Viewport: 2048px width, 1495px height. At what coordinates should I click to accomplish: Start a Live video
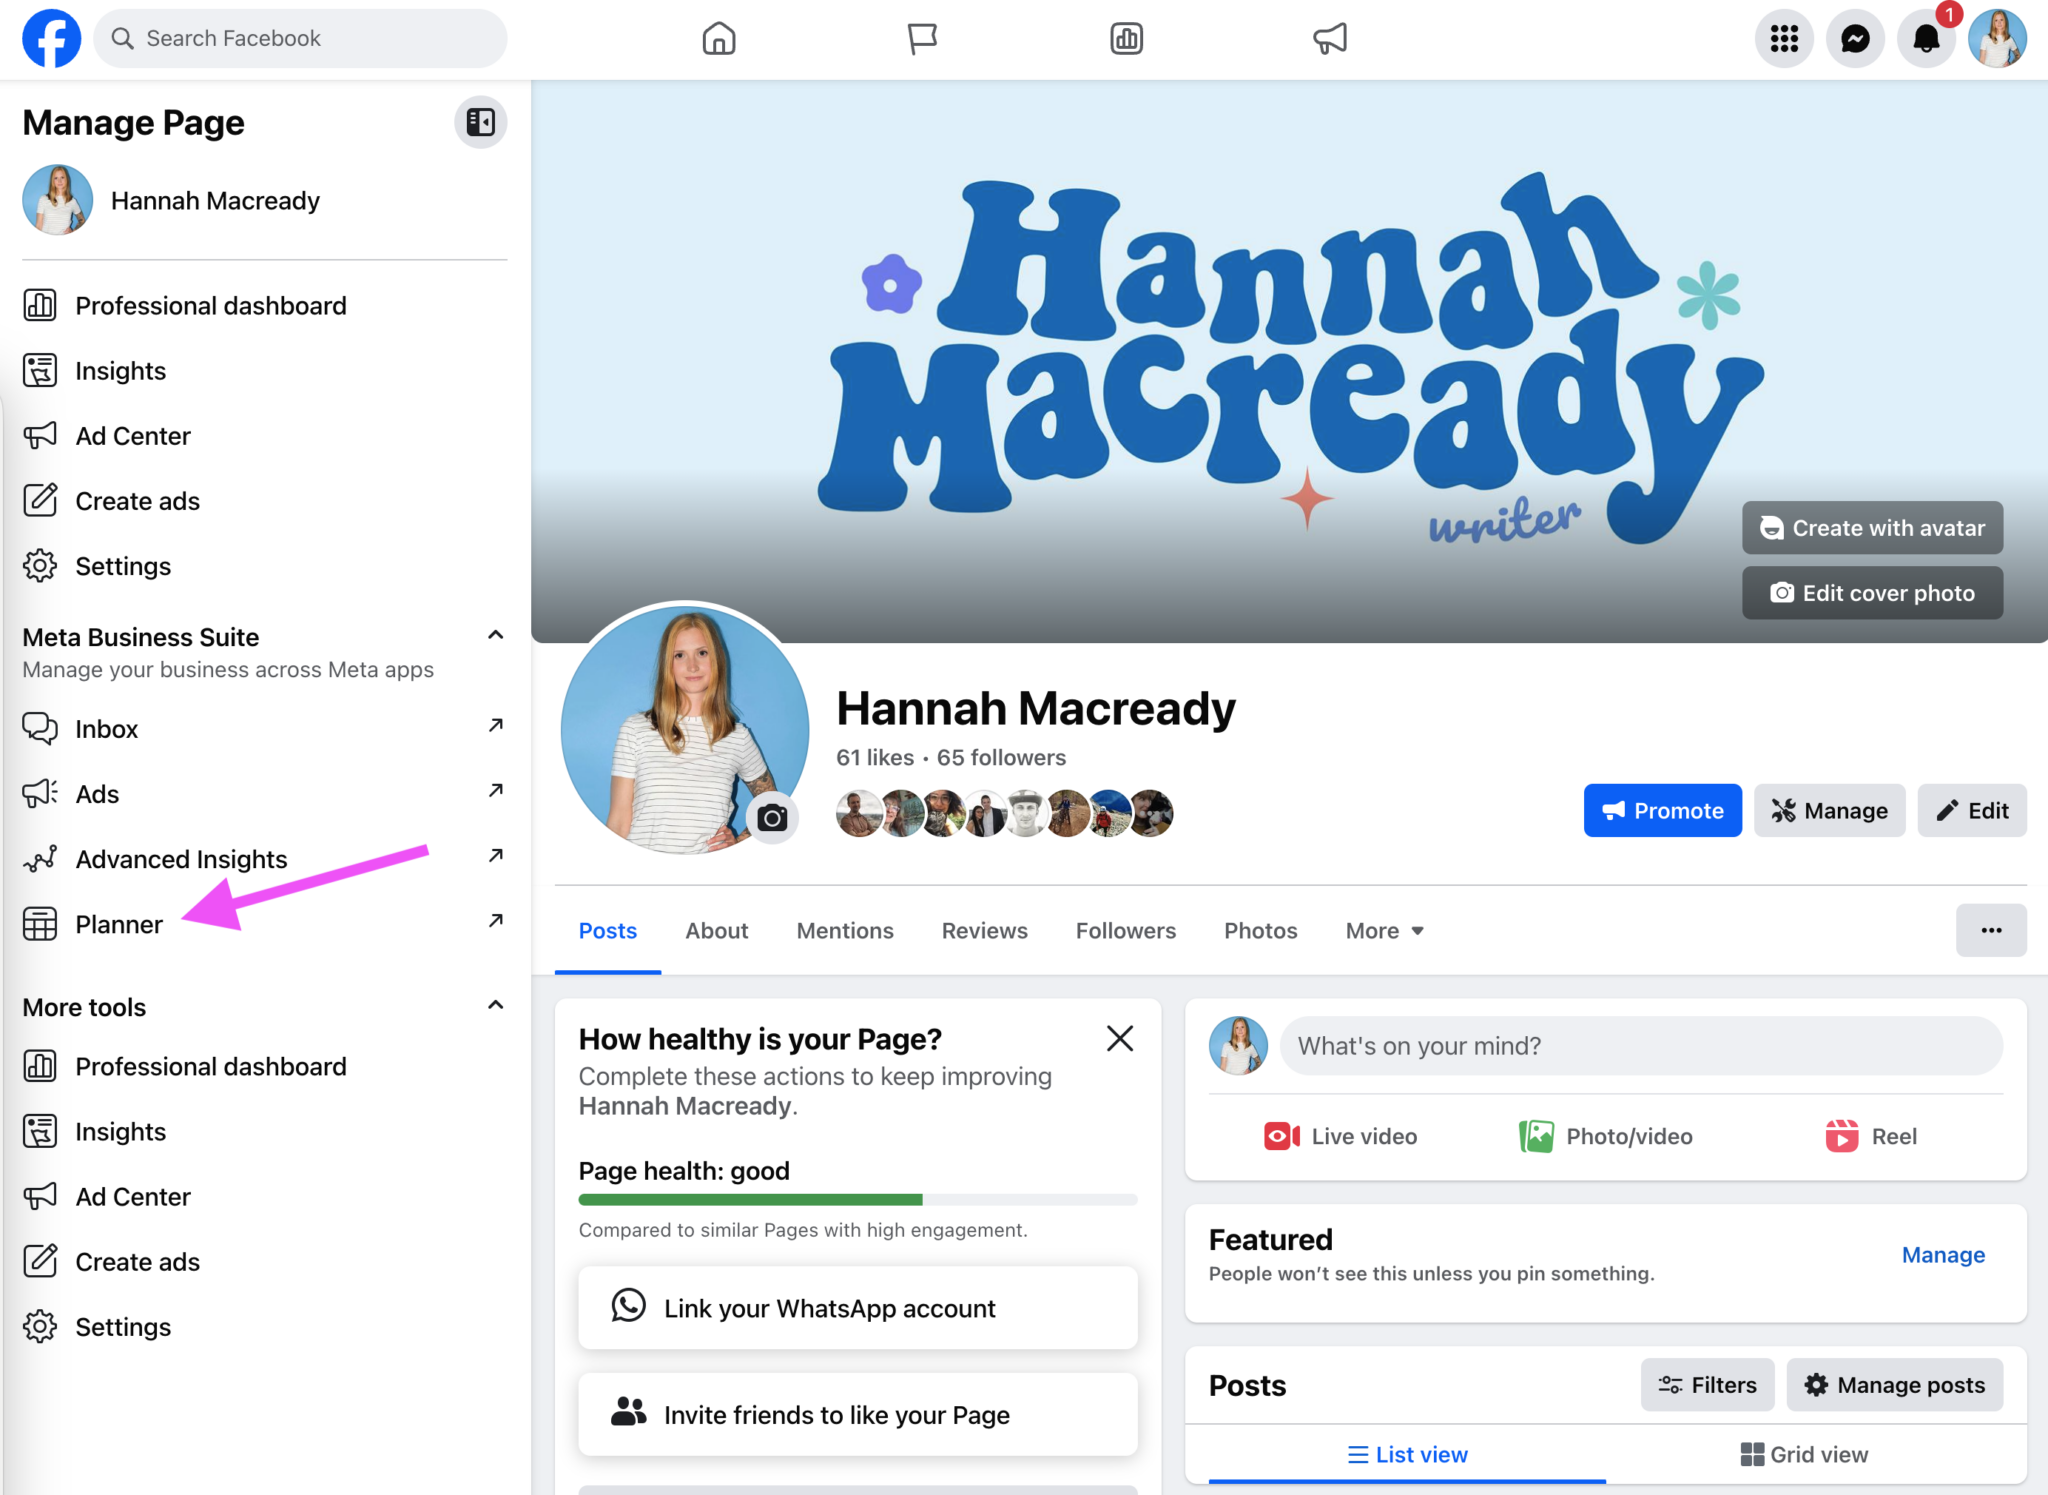(1340, 1136)
